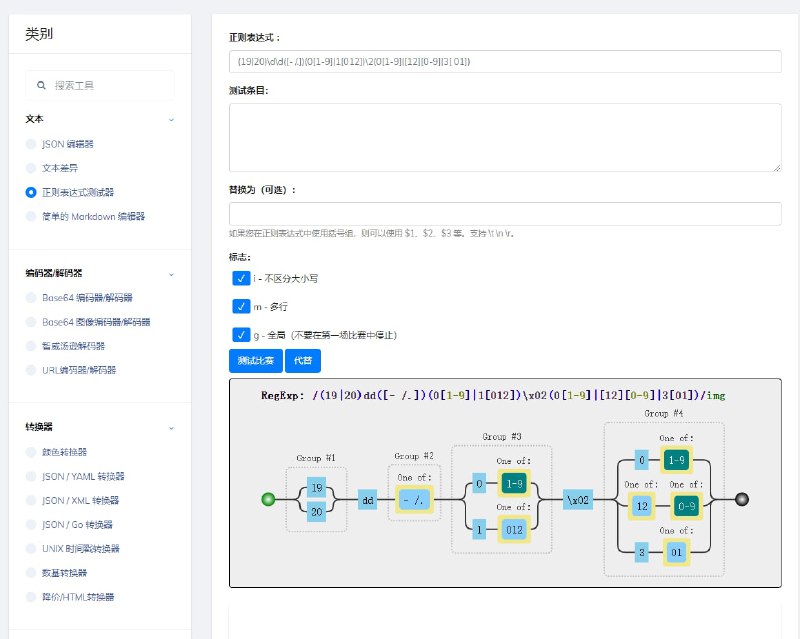Select the UNIX 时间戳转换器 tool
This screenshot has height=639, width=800.
point(82,549)
